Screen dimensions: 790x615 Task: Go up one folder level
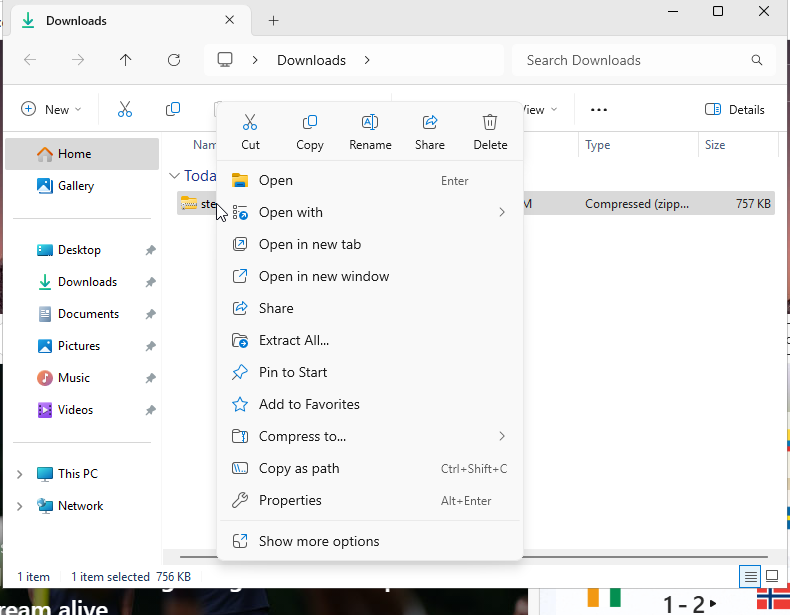click(125, 60)
